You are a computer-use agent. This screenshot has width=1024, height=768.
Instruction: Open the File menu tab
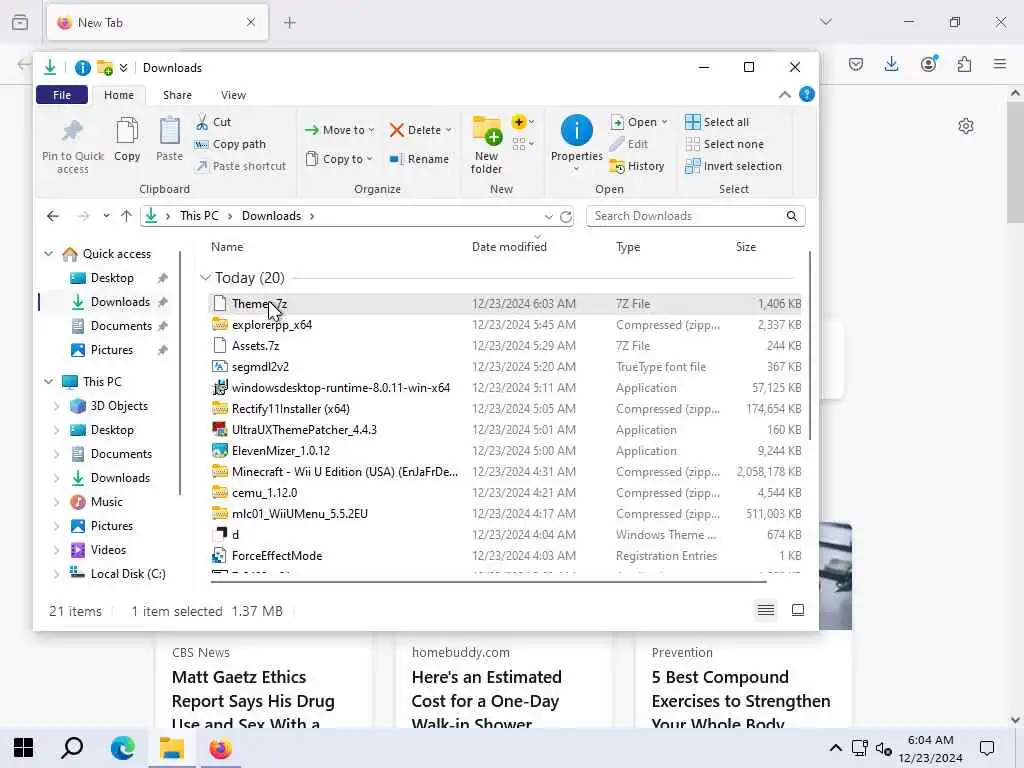62,95
